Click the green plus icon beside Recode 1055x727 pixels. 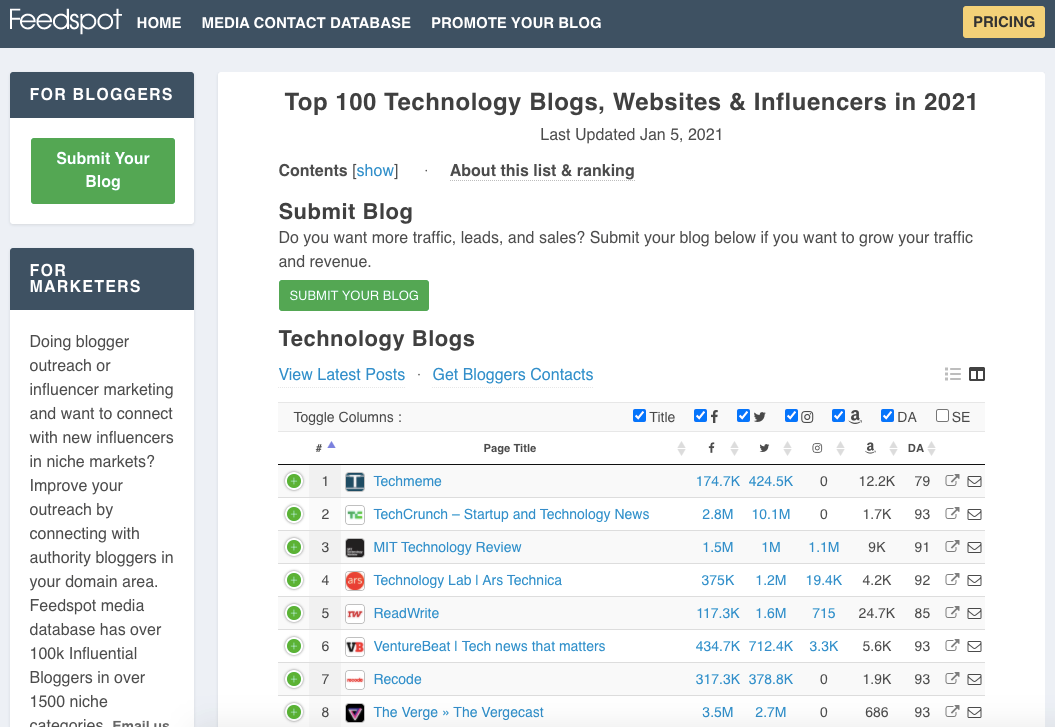[294, 679]
